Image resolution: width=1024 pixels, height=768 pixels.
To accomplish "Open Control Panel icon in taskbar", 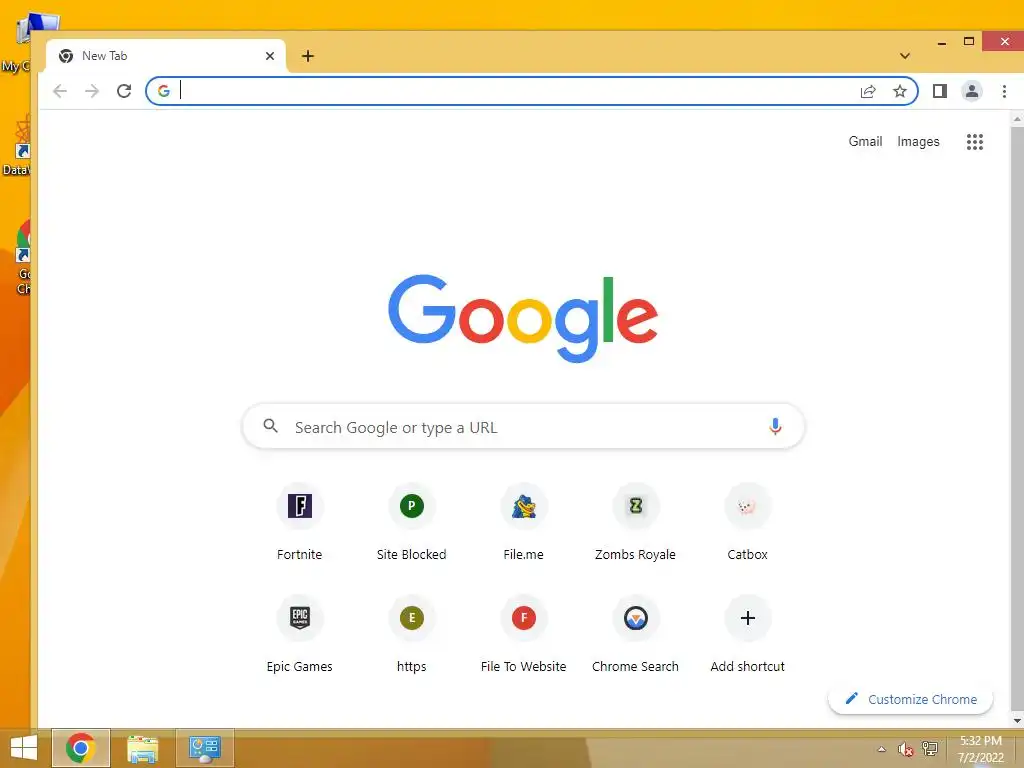I will click(204, 748).
